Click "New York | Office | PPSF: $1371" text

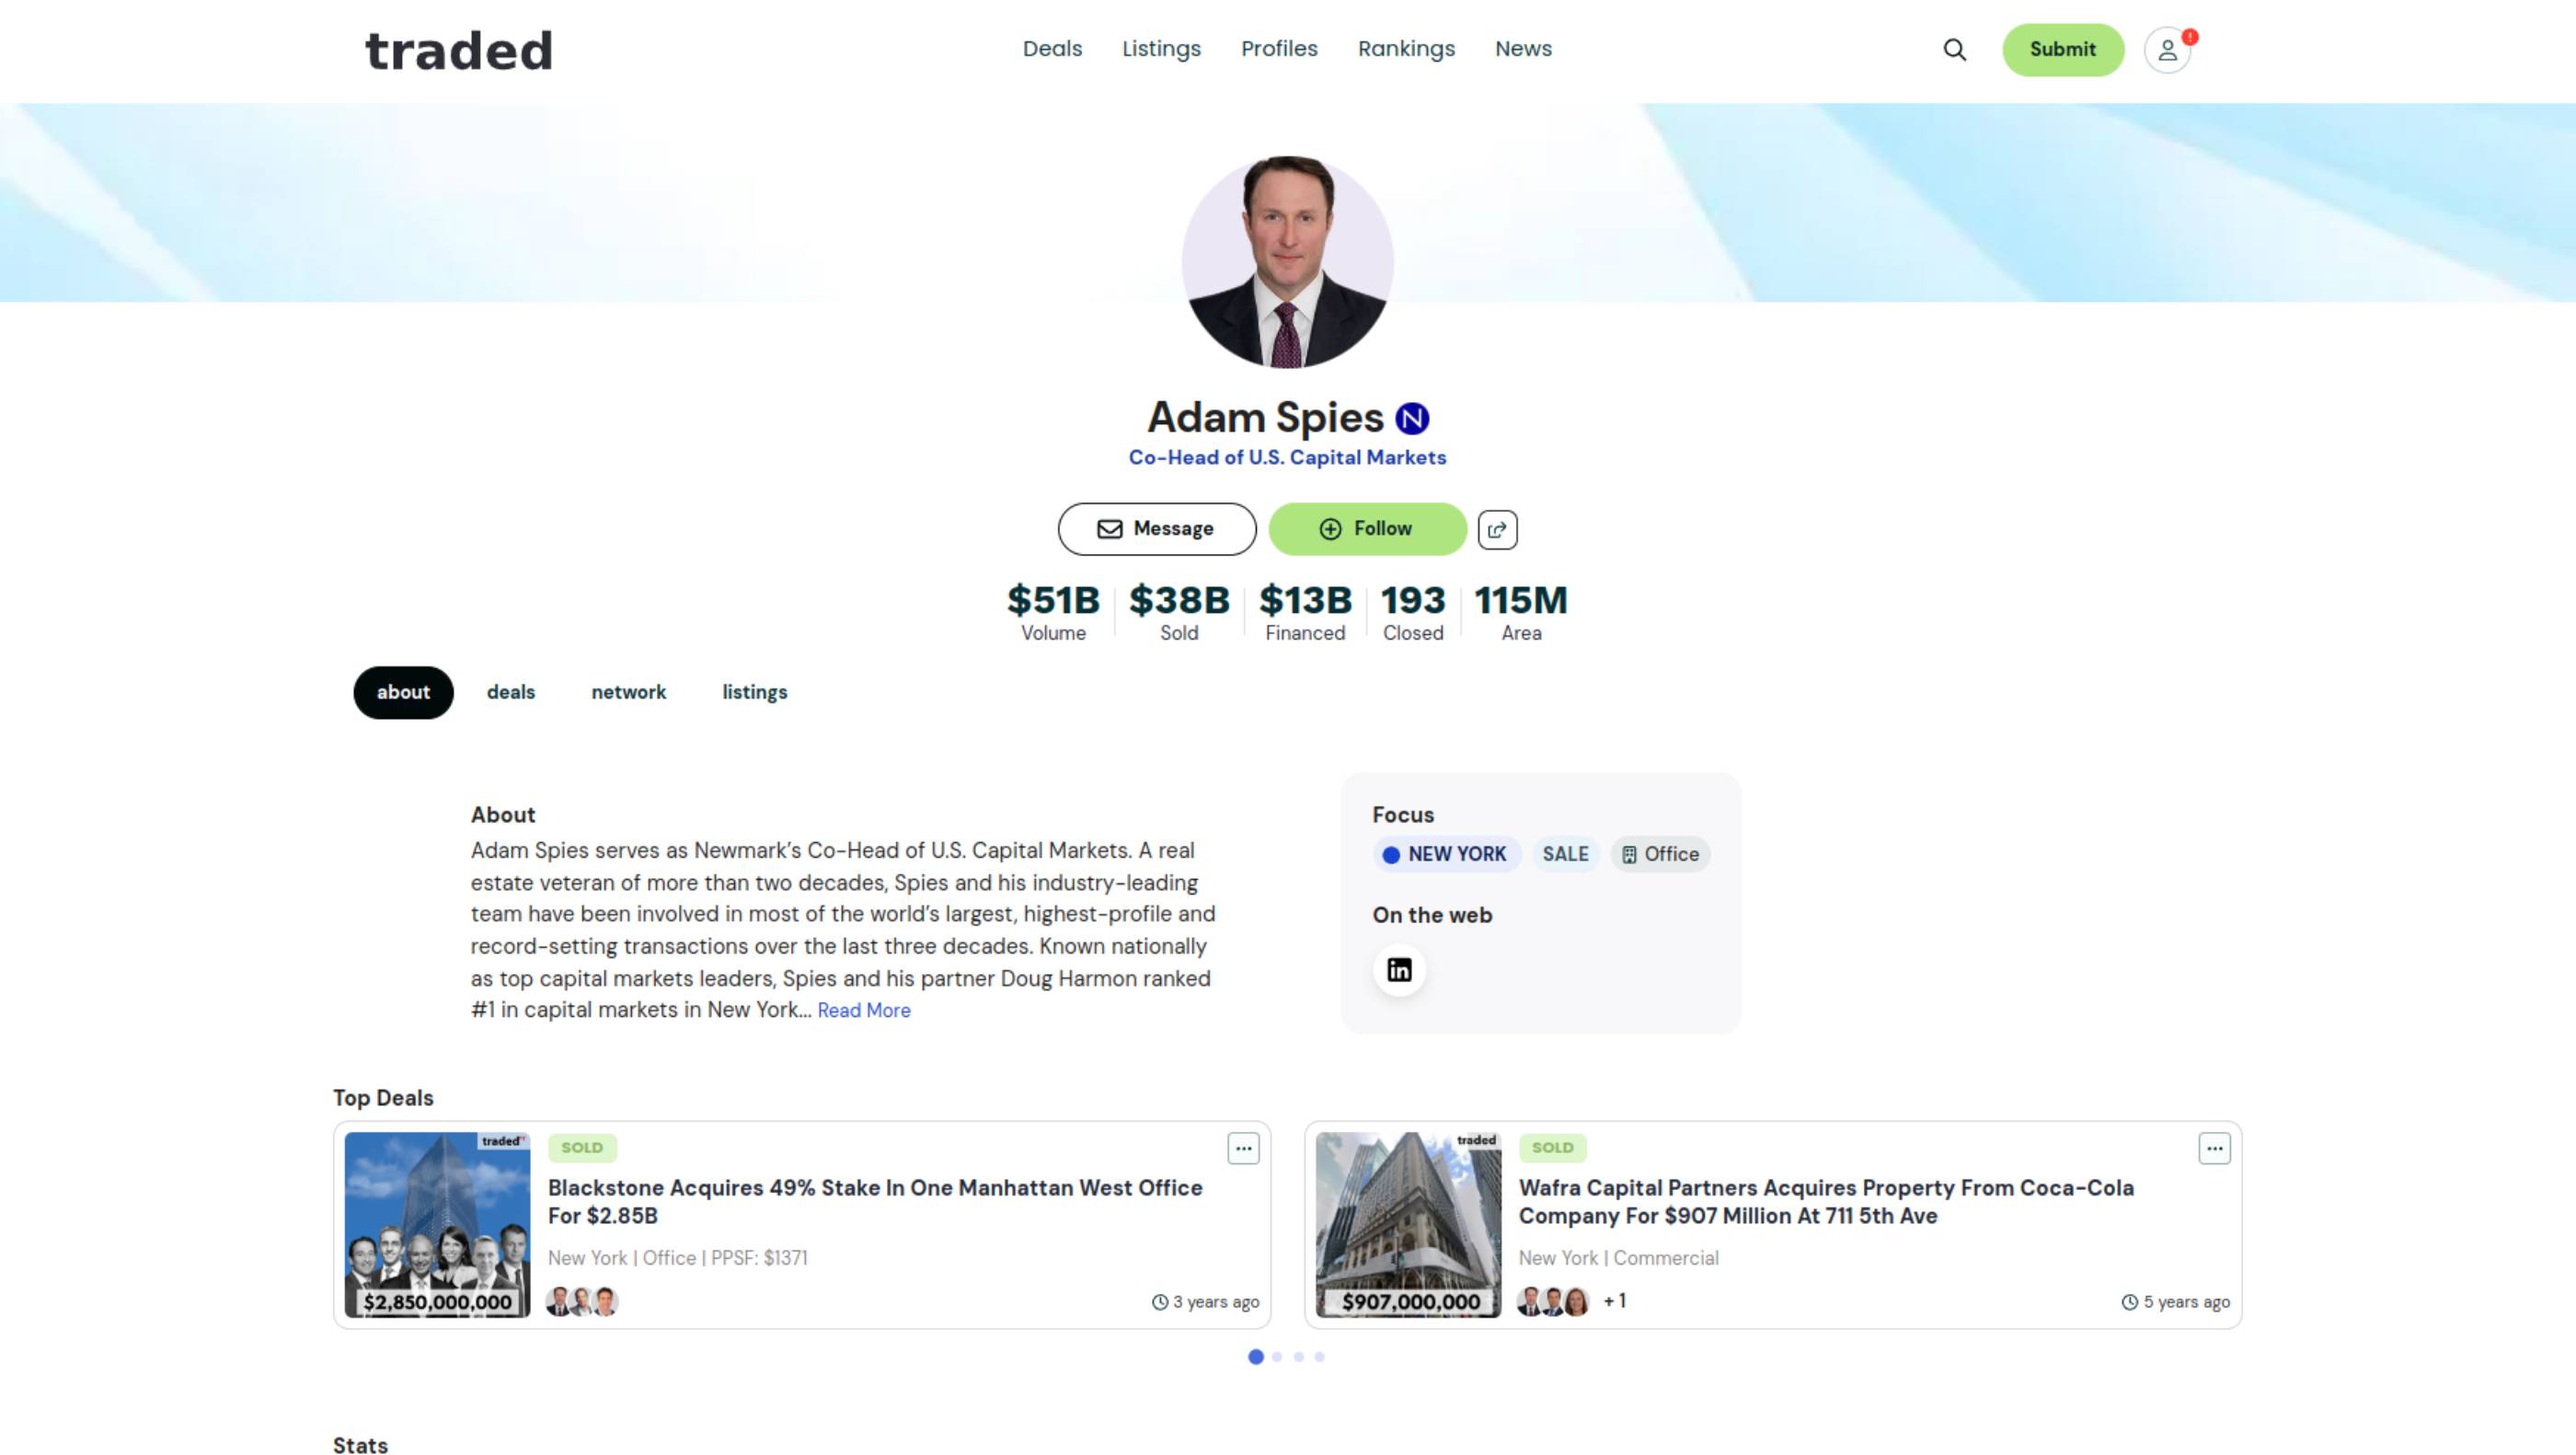tap(678, 1258)
